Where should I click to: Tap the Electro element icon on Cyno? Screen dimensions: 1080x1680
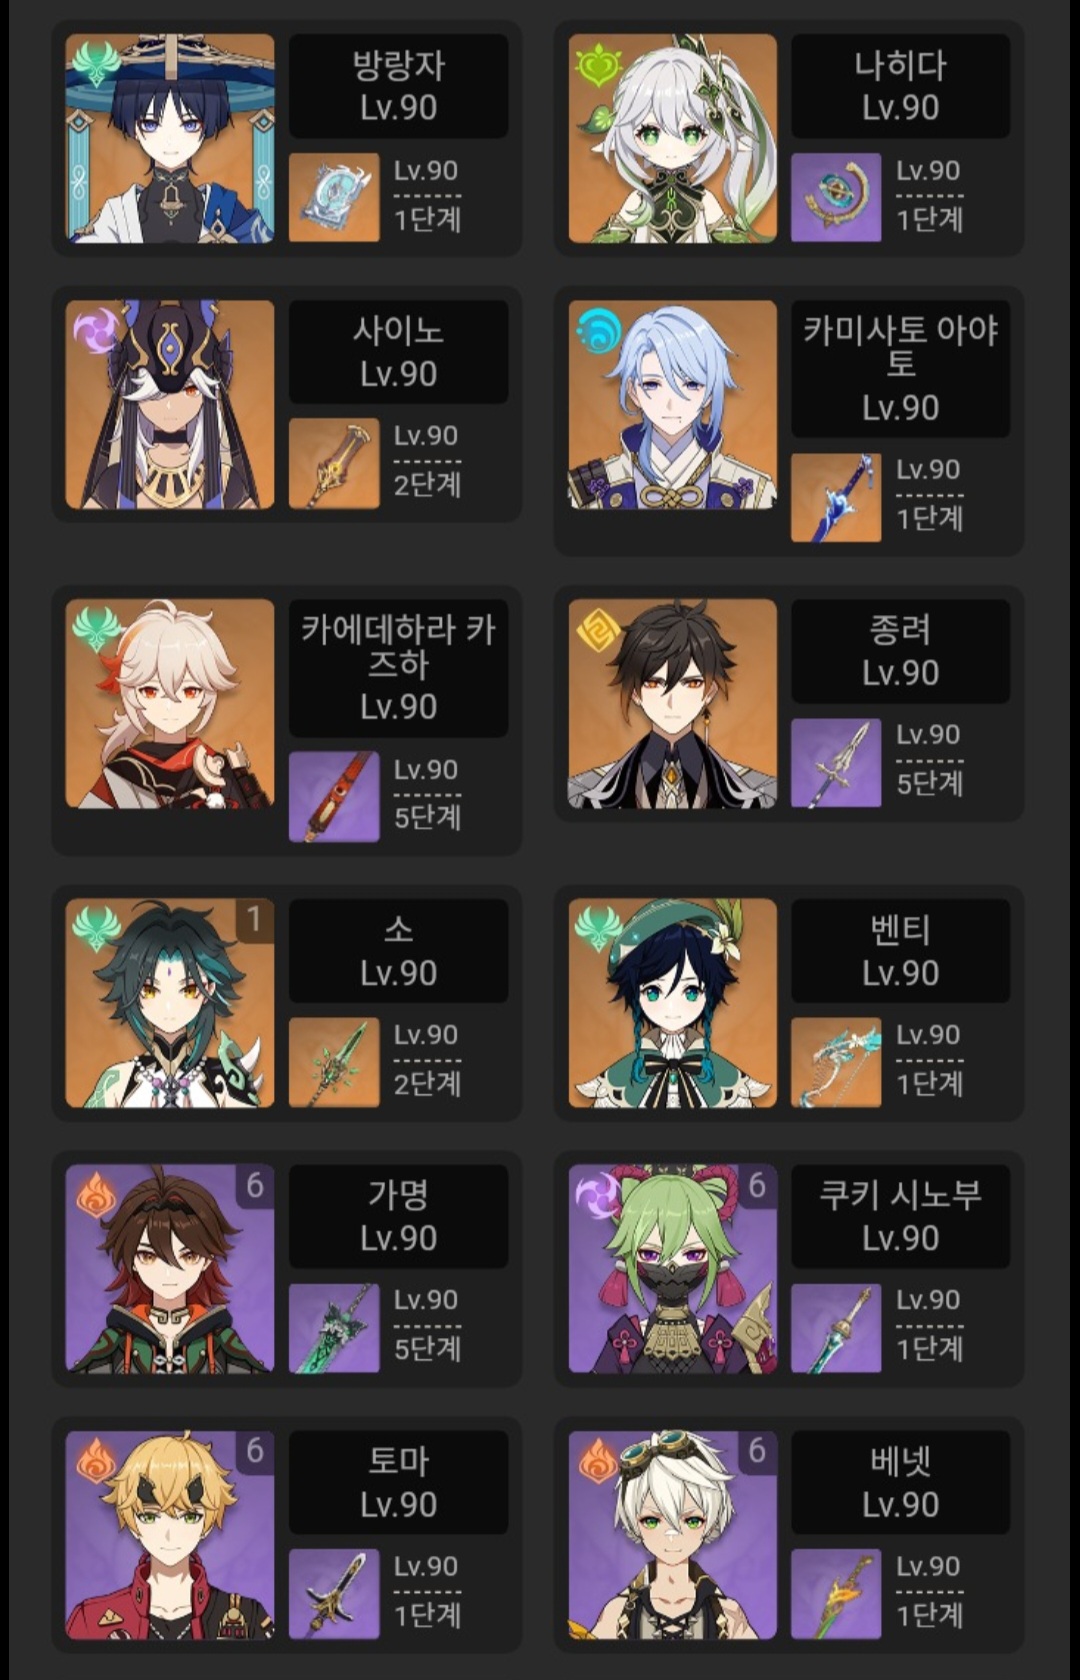(98, 328)
